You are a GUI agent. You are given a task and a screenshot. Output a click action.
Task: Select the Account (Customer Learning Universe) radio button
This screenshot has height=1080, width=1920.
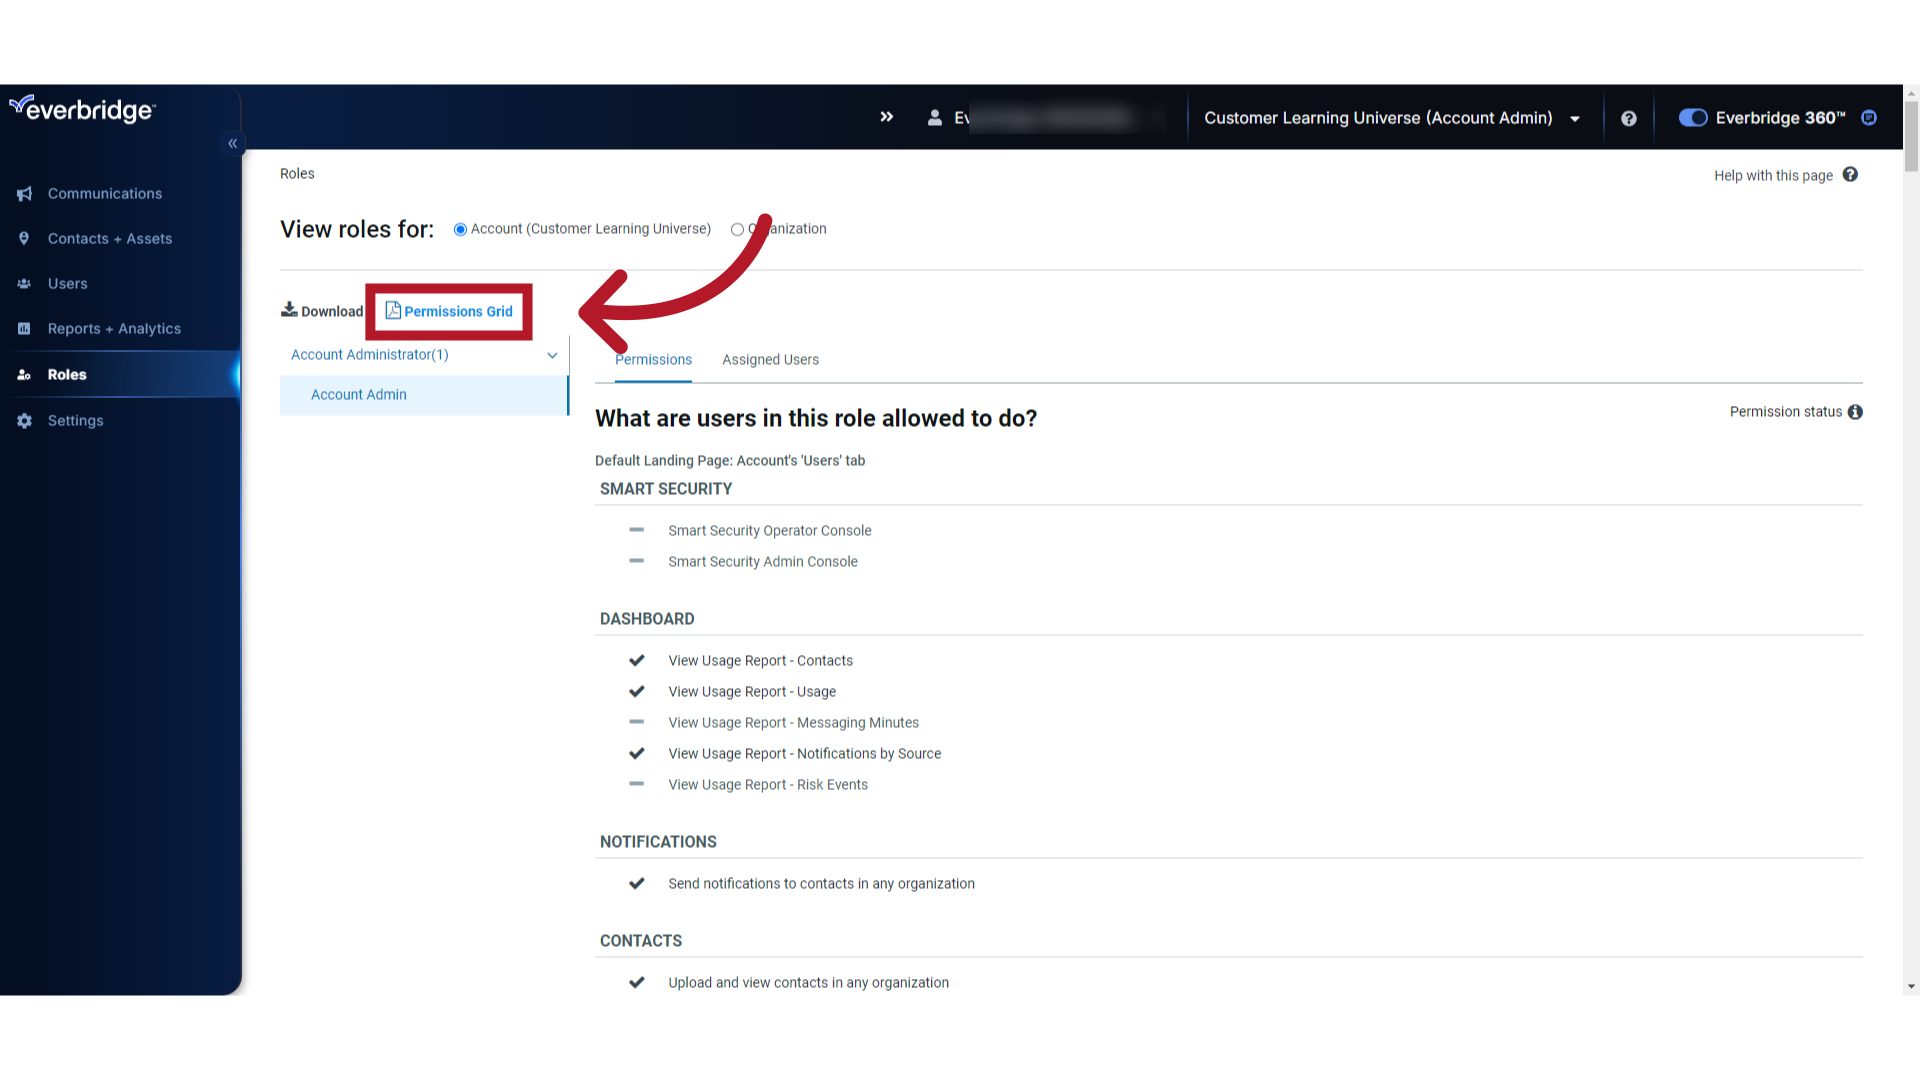pyautogui.click(x=459, y=228)
